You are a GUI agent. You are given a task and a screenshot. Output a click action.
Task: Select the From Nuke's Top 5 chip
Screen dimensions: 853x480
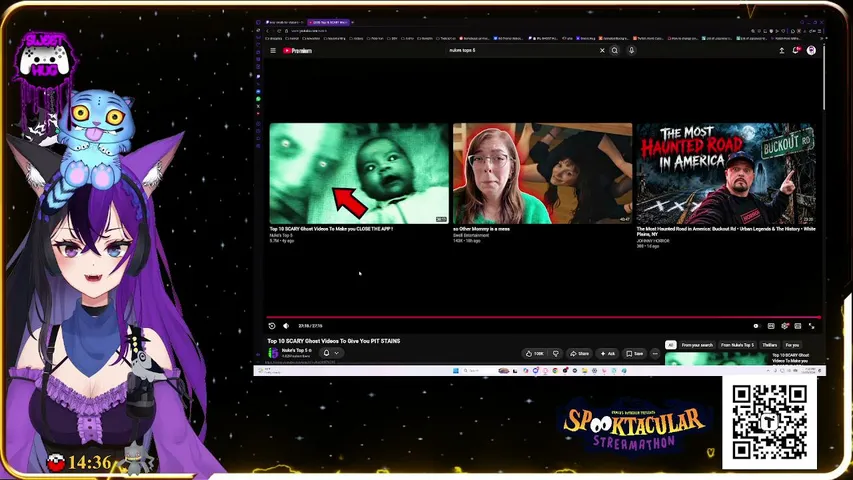click(x=737, y=345)
